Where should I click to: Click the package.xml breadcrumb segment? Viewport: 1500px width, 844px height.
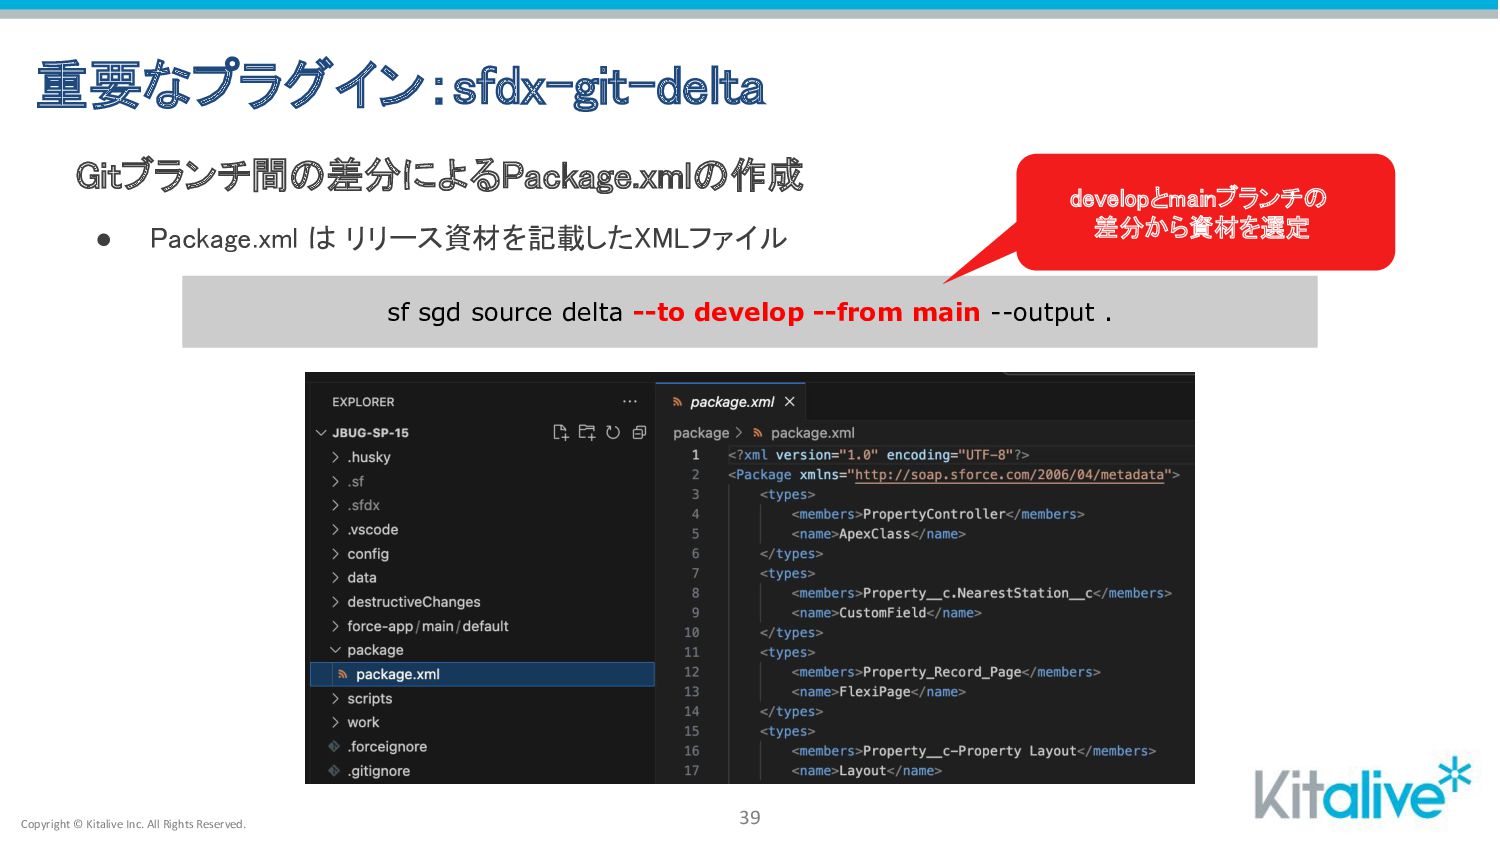coord(812,433)
